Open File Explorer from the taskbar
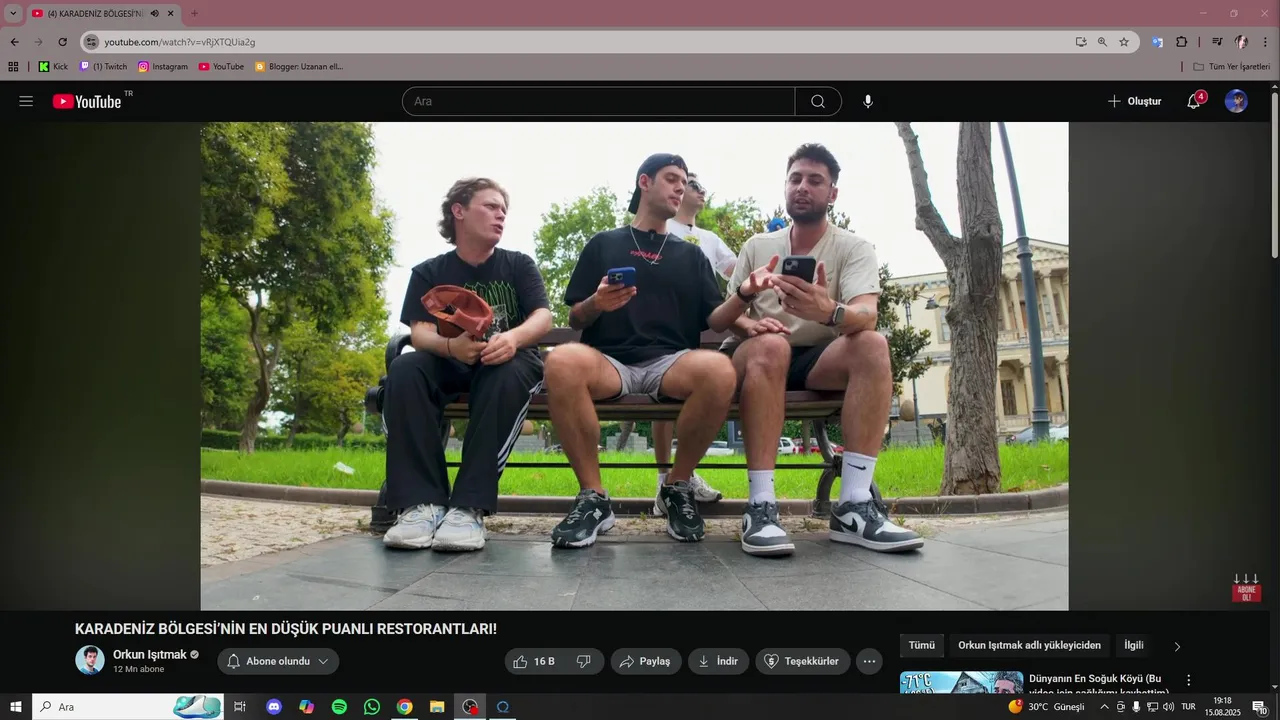 tap(437, 707)
